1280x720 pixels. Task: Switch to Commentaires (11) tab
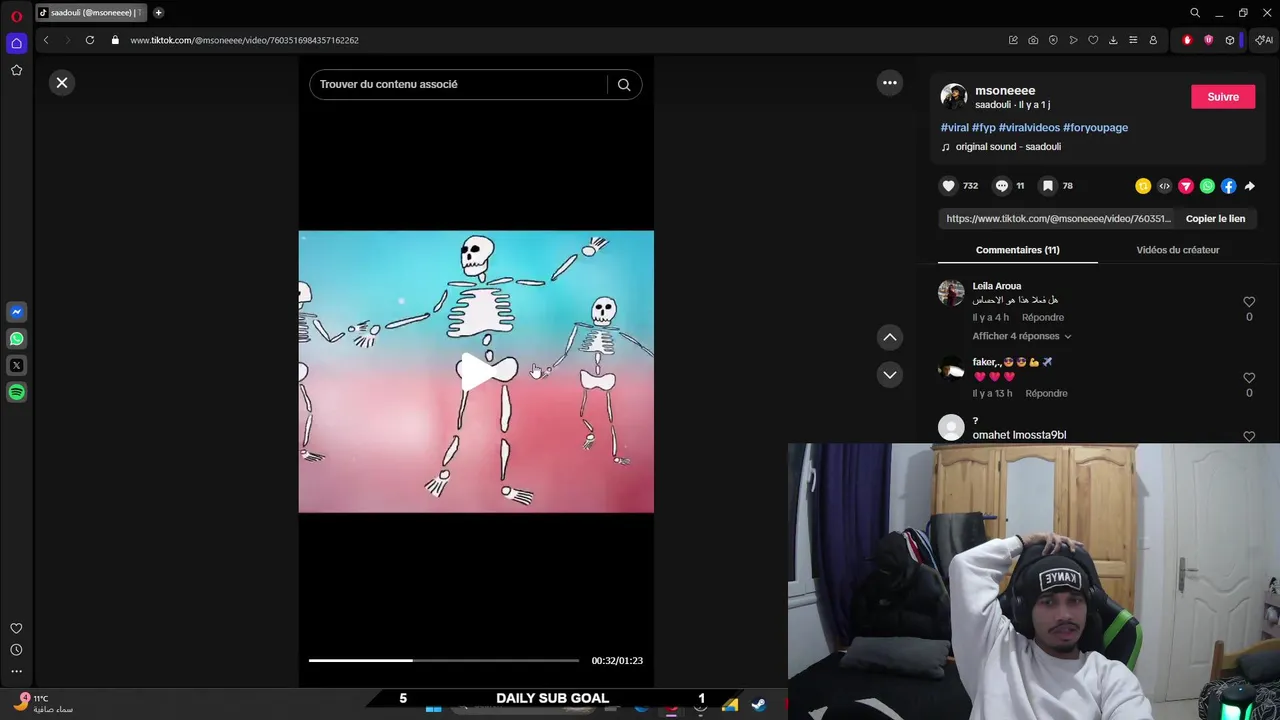click(1018, 250)
